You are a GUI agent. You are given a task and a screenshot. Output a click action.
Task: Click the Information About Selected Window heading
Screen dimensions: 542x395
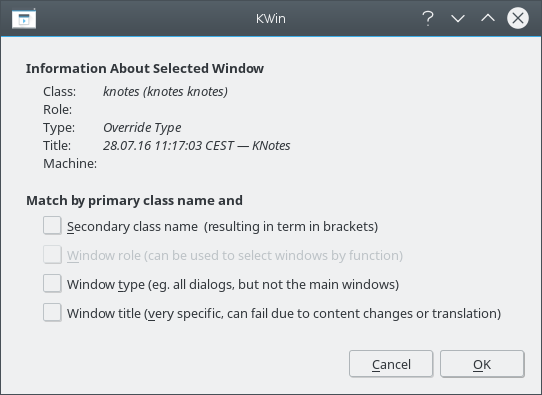pos(145,68)
